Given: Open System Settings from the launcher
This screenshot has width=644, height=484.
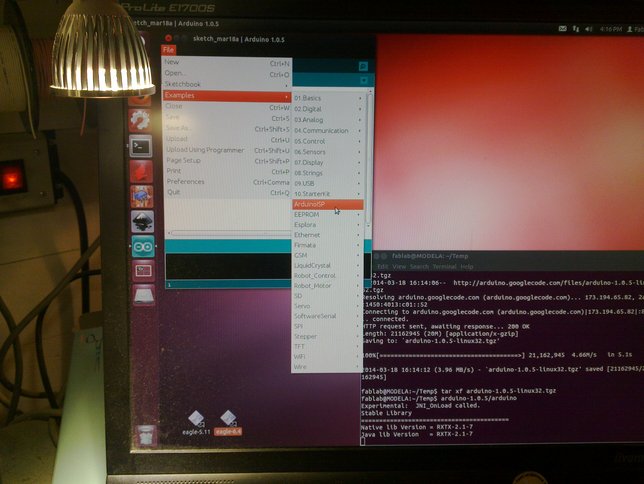Looking at the screenshot, I should pos(140,120).
